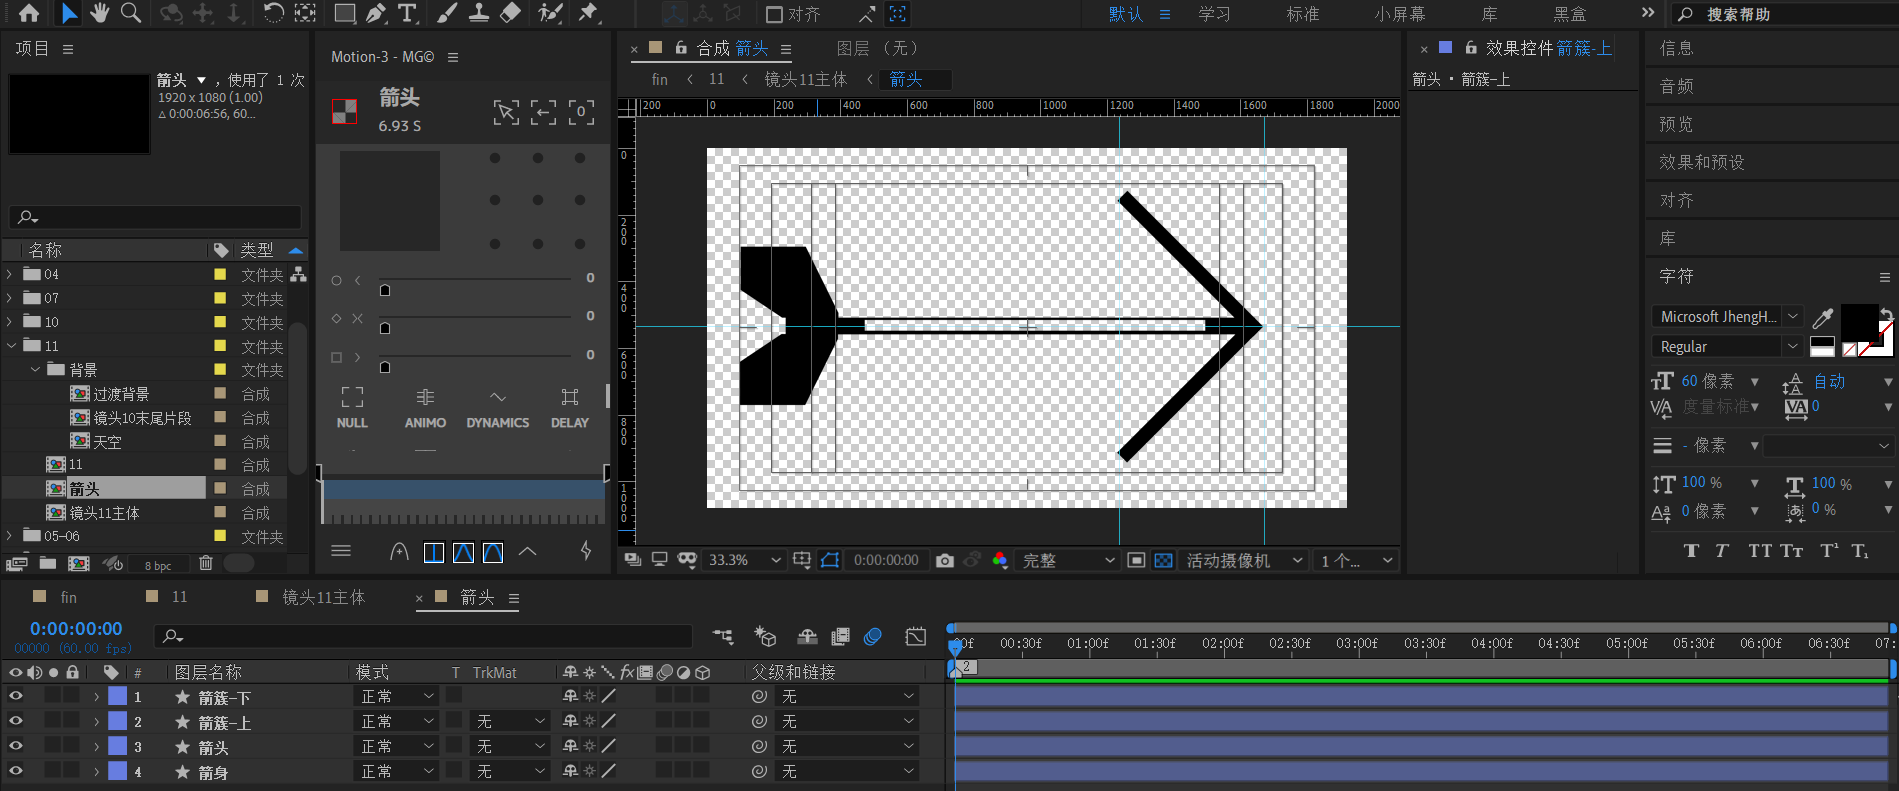Select the Puppet Pin tool
The height and width of the screenshot is (791, 1899).
click(x=588, y=13)
